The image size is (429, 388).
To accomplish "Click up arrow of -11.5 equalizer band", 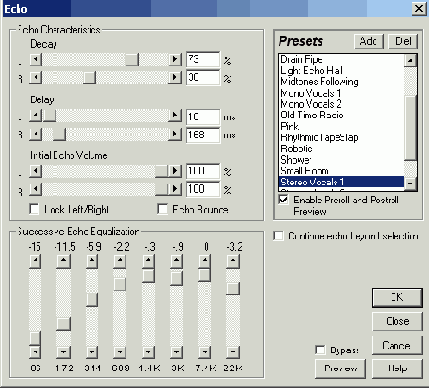I will [63, 261].
